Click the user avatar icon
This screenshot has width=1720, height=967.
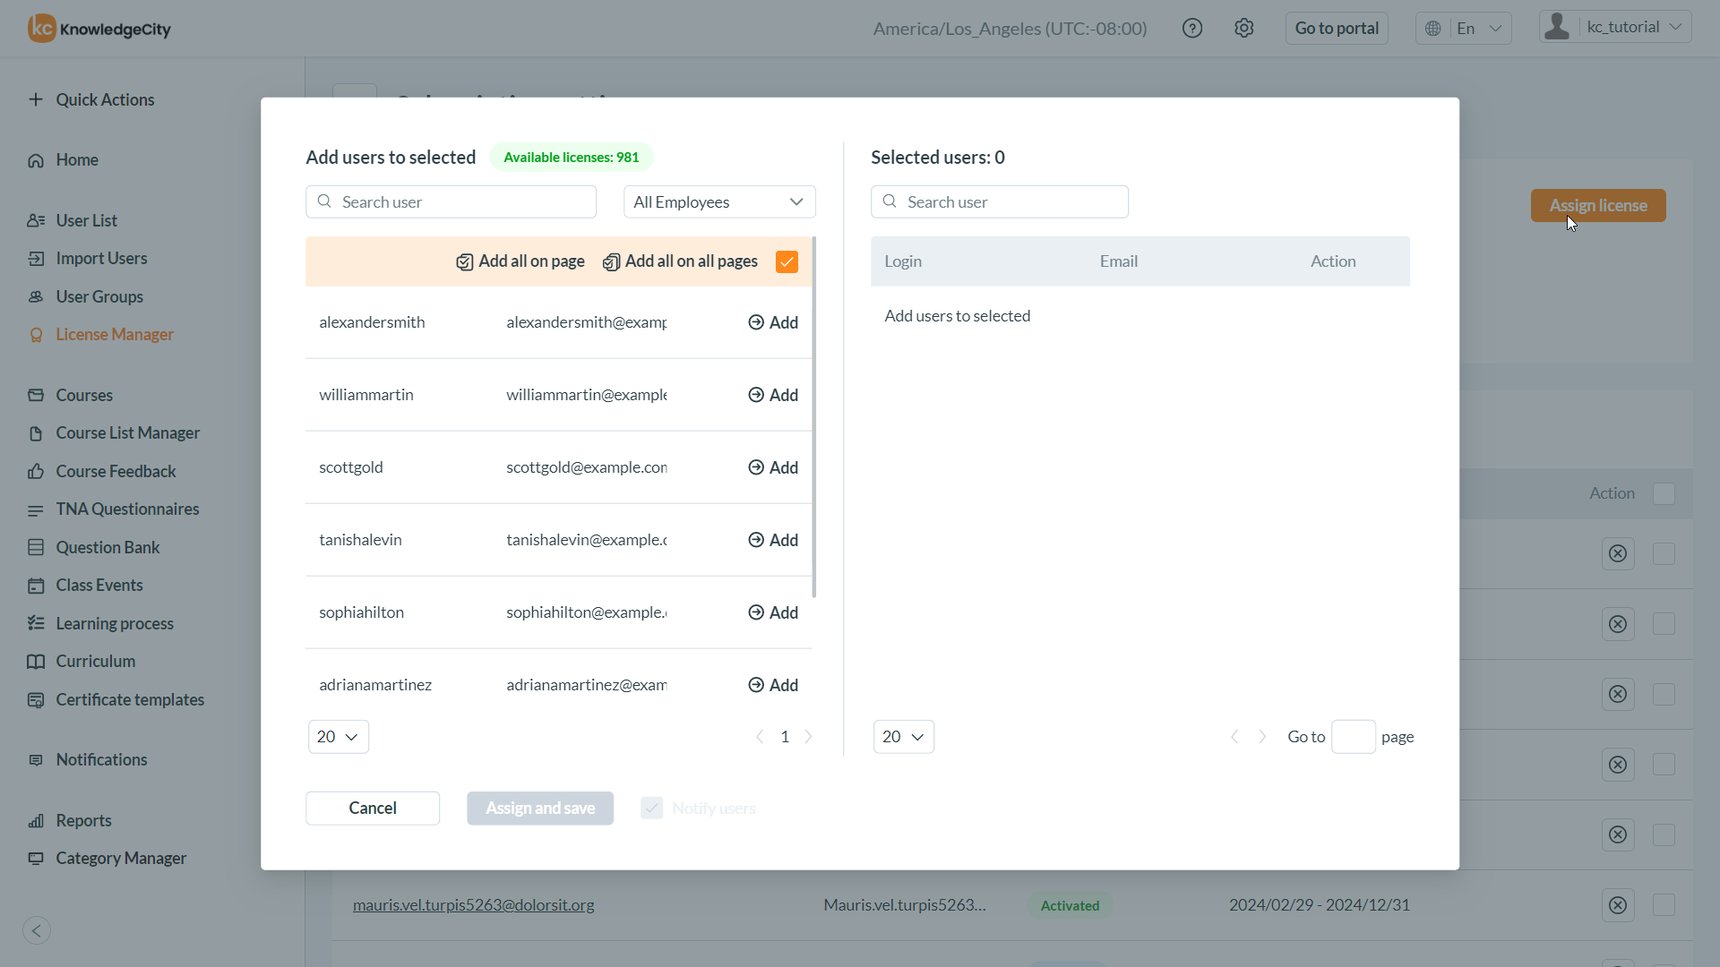tap(1557, 26)
